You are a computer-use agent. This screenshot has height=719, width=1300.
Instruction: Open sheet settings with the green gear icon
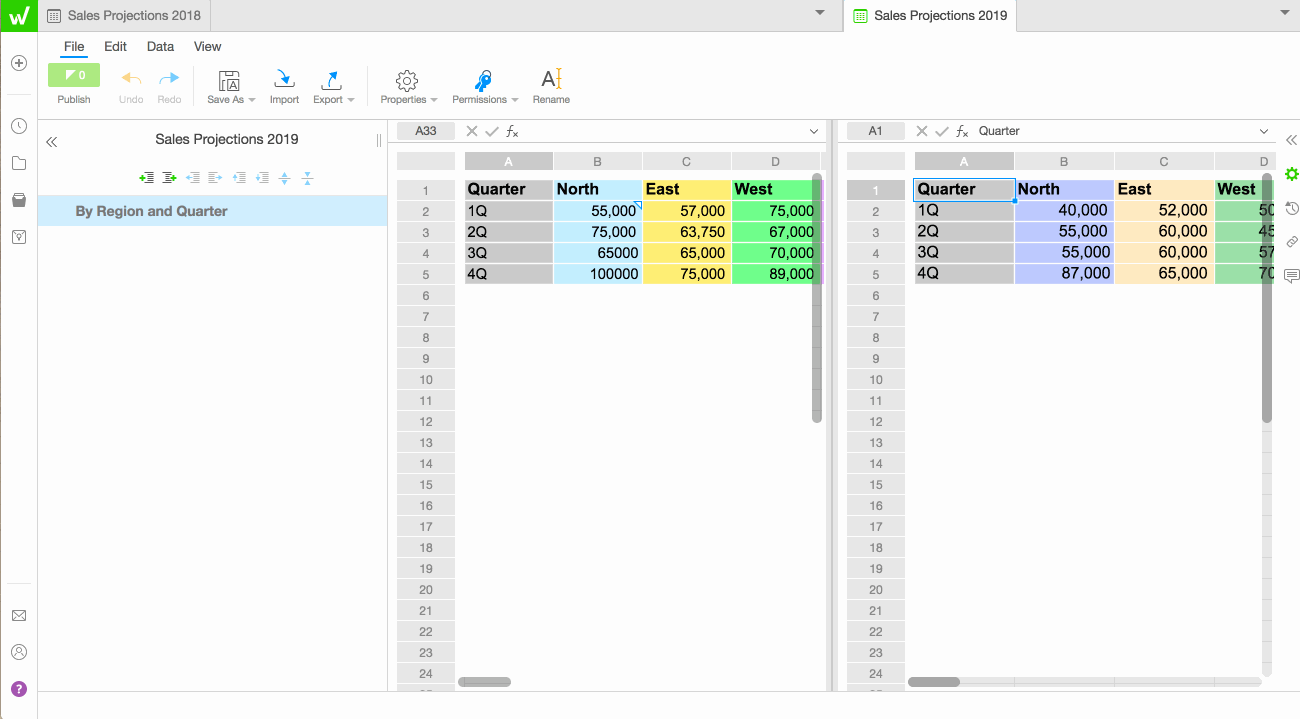(1292, 173)
